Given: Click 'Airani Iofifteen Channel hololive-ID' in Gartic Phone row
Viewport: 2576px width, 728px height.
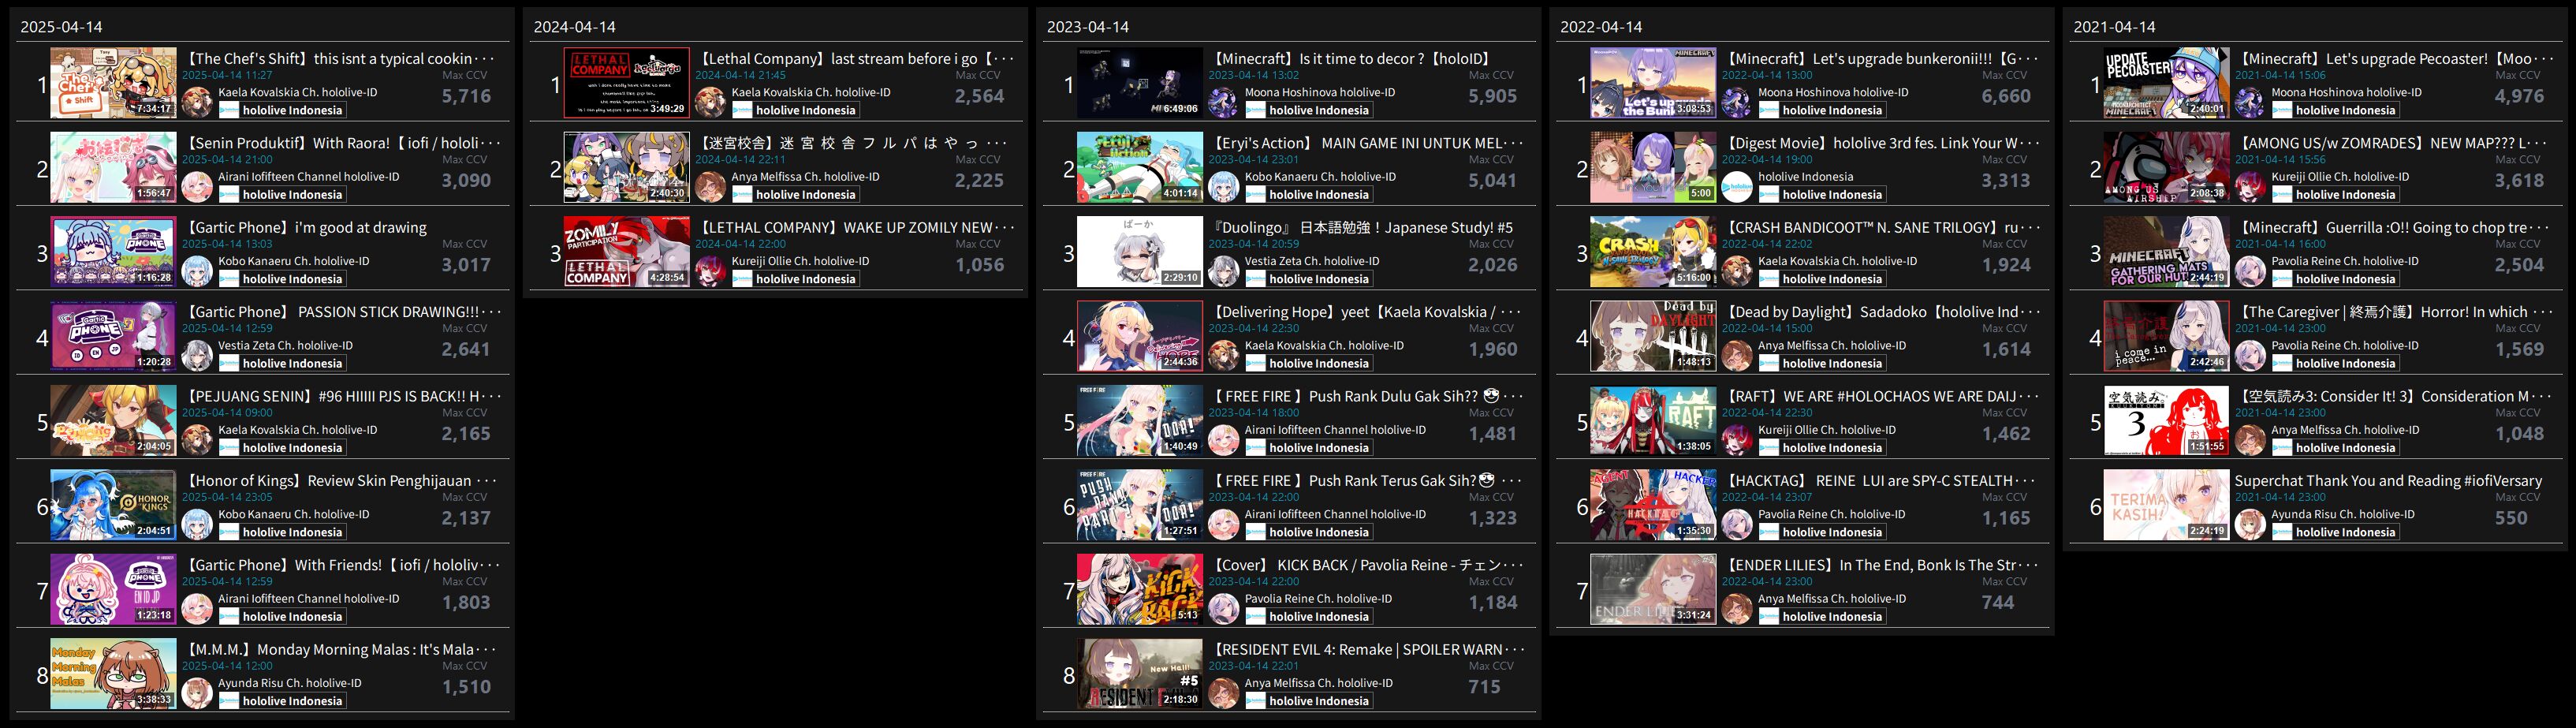Looking at the screenshot, I should pyautogui.click(x=308, y=599).
